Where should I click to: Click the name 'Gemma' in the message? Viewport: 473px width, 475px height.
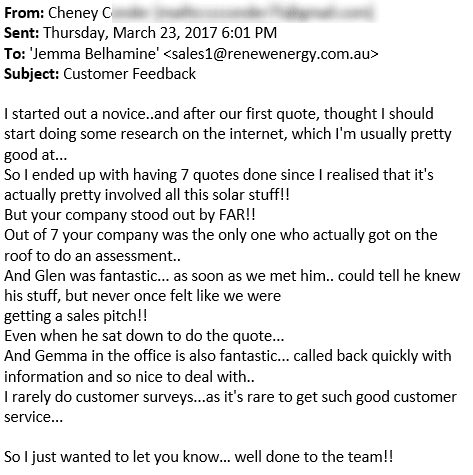coord(61,356)
